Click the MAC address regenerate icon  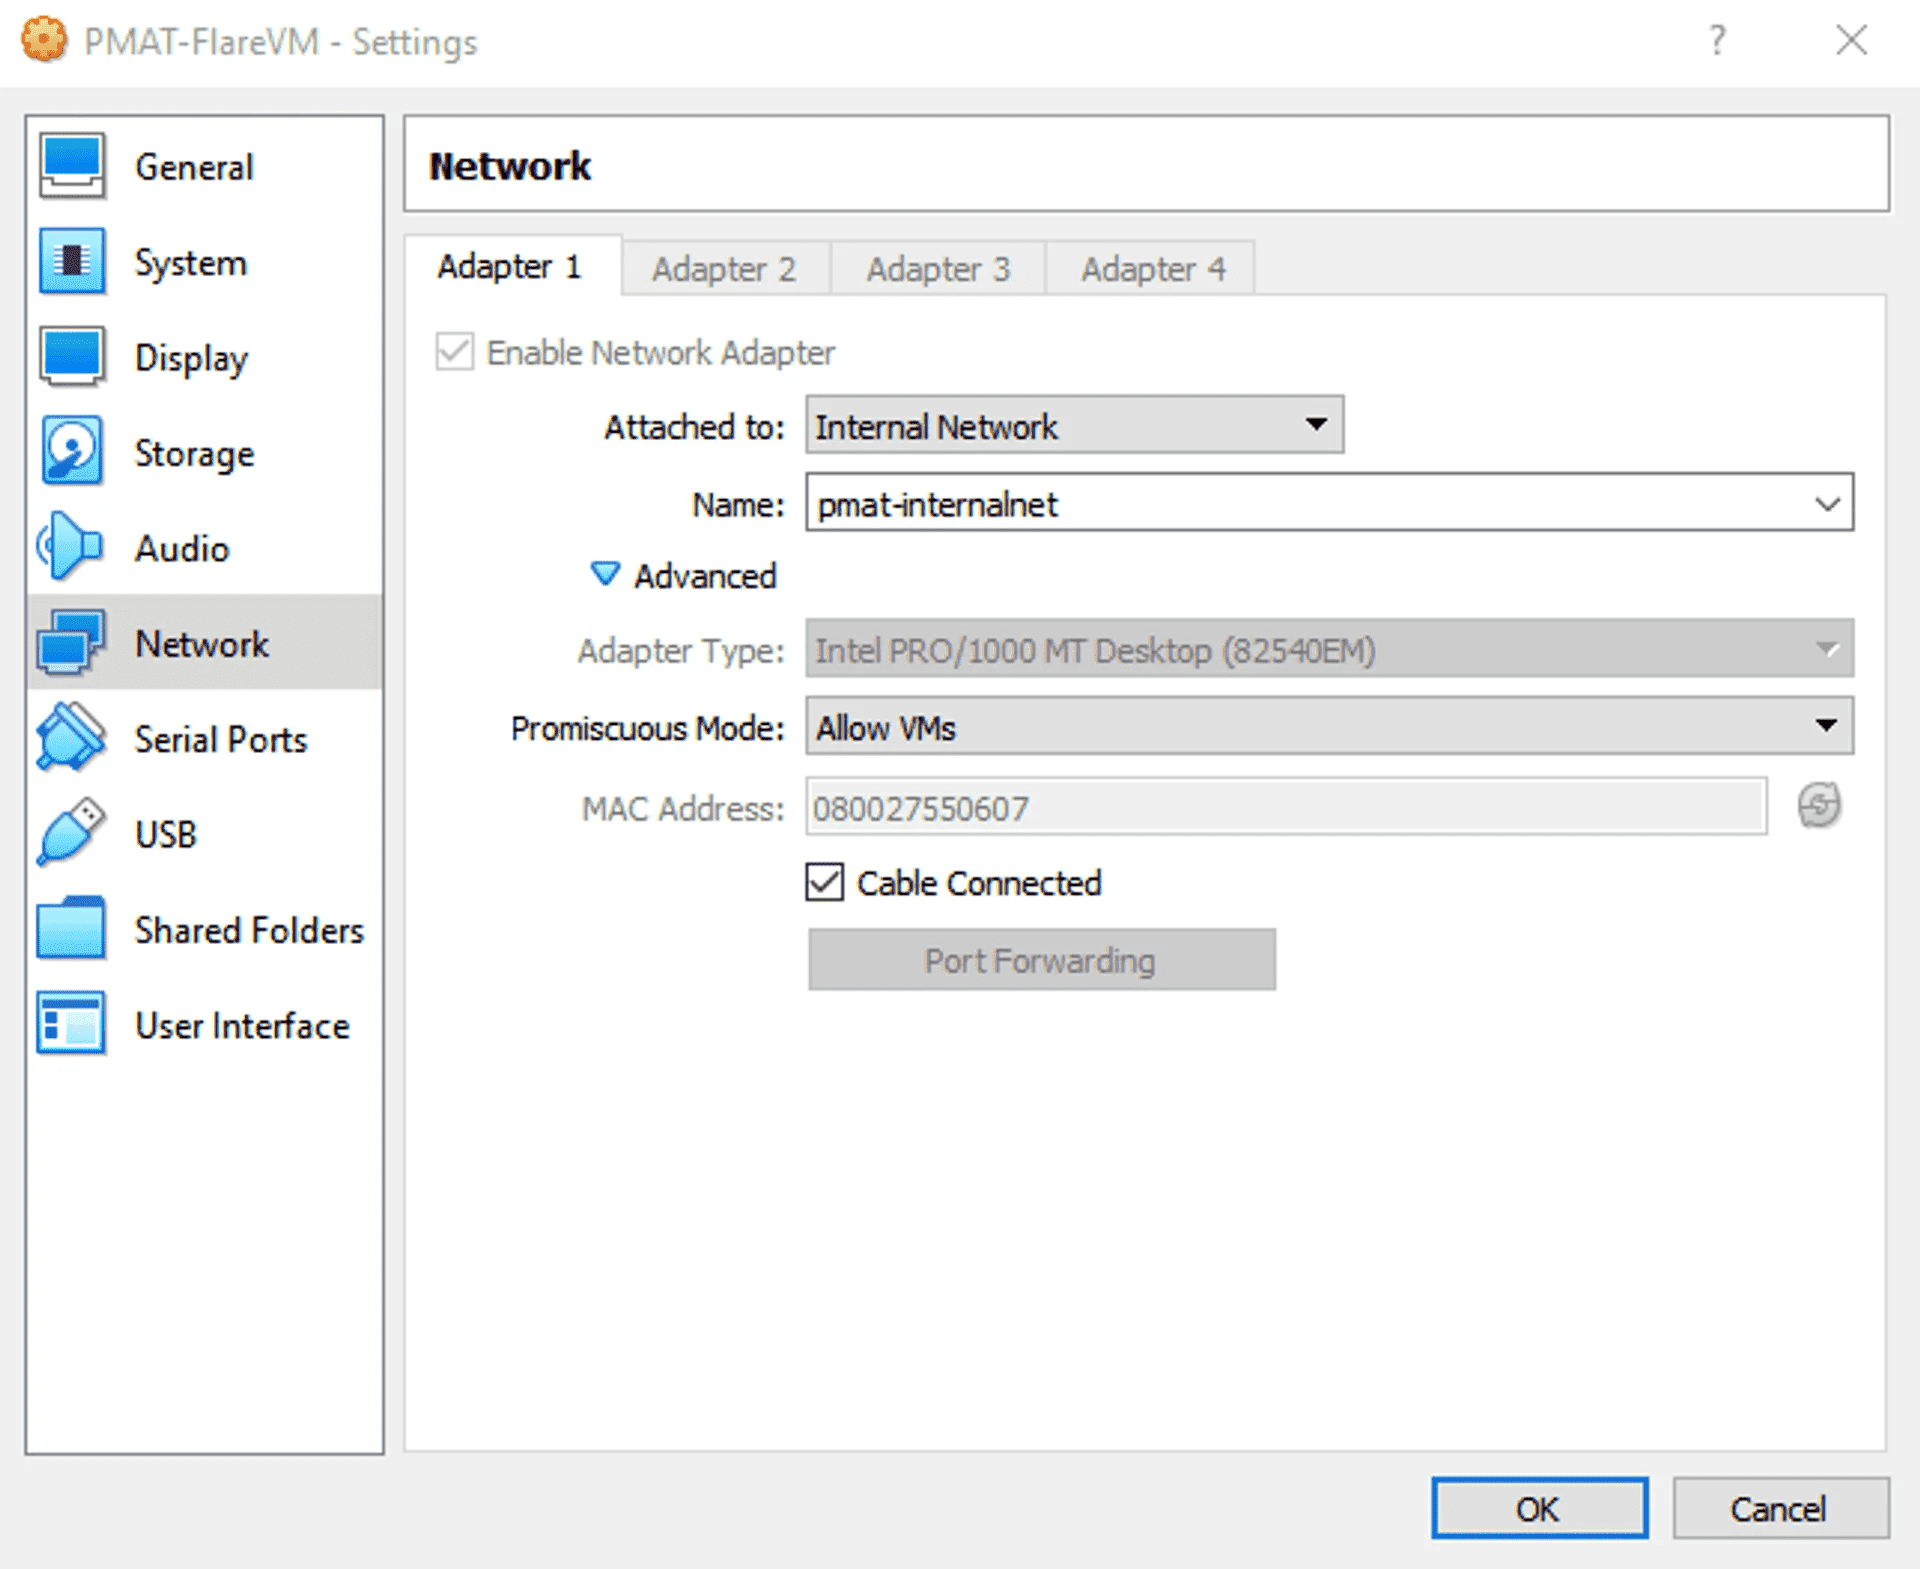[1818, 806]
